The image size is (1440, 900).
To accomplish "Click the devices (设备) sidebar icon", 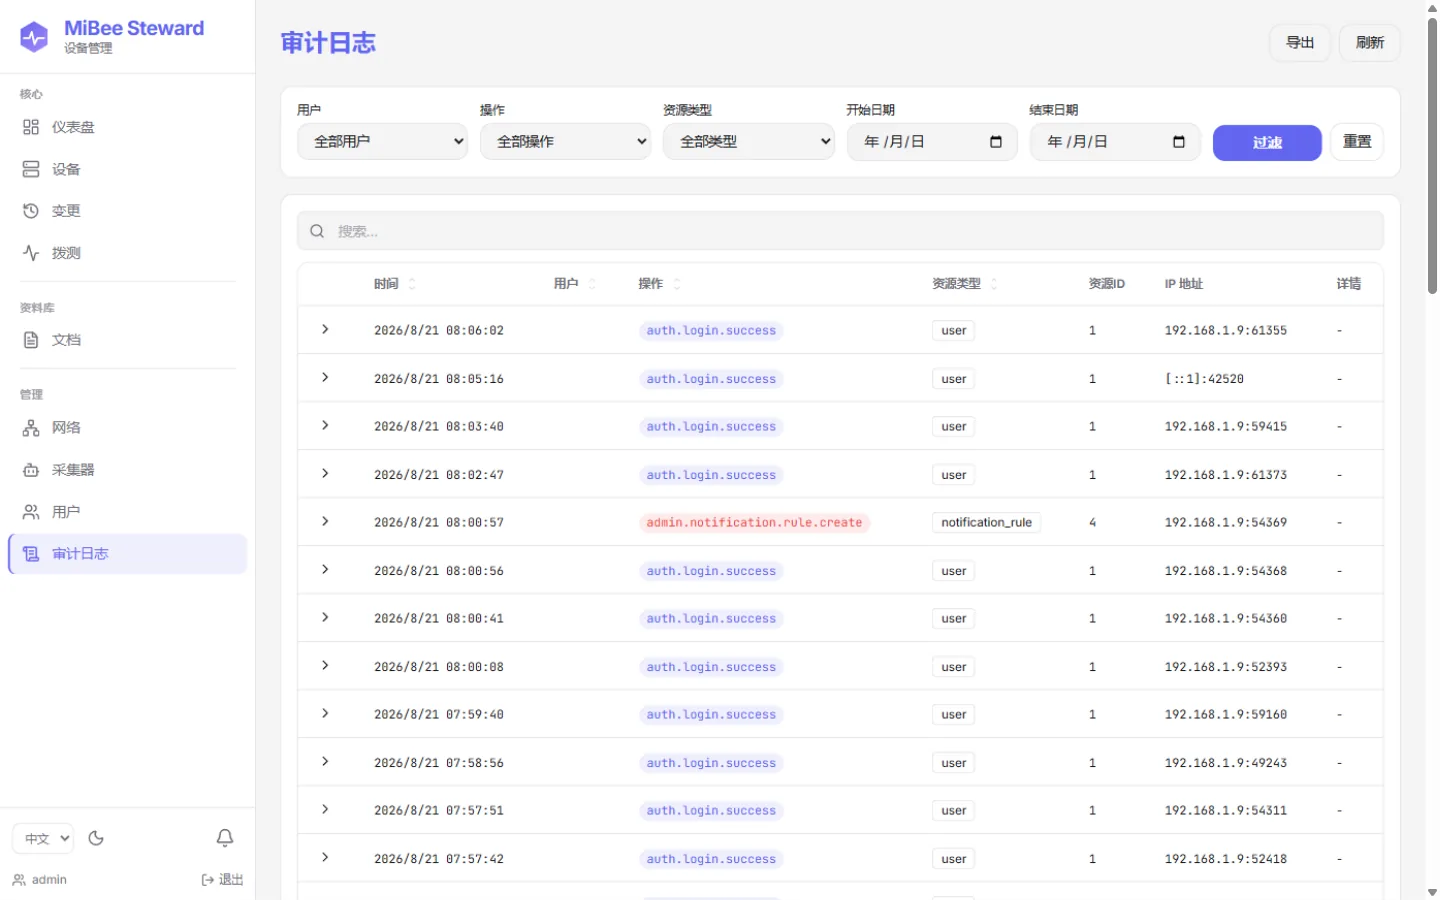I will coord(31,169).
